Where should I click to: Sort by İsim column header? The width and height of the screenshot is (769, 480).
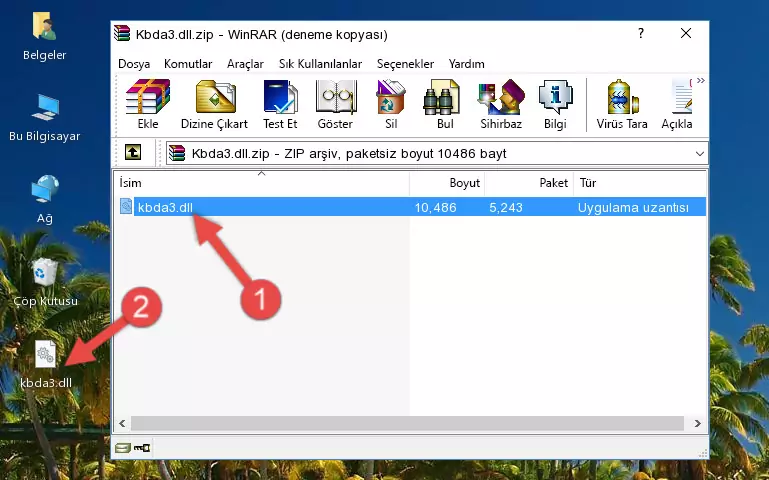click(x=262, y=183)
